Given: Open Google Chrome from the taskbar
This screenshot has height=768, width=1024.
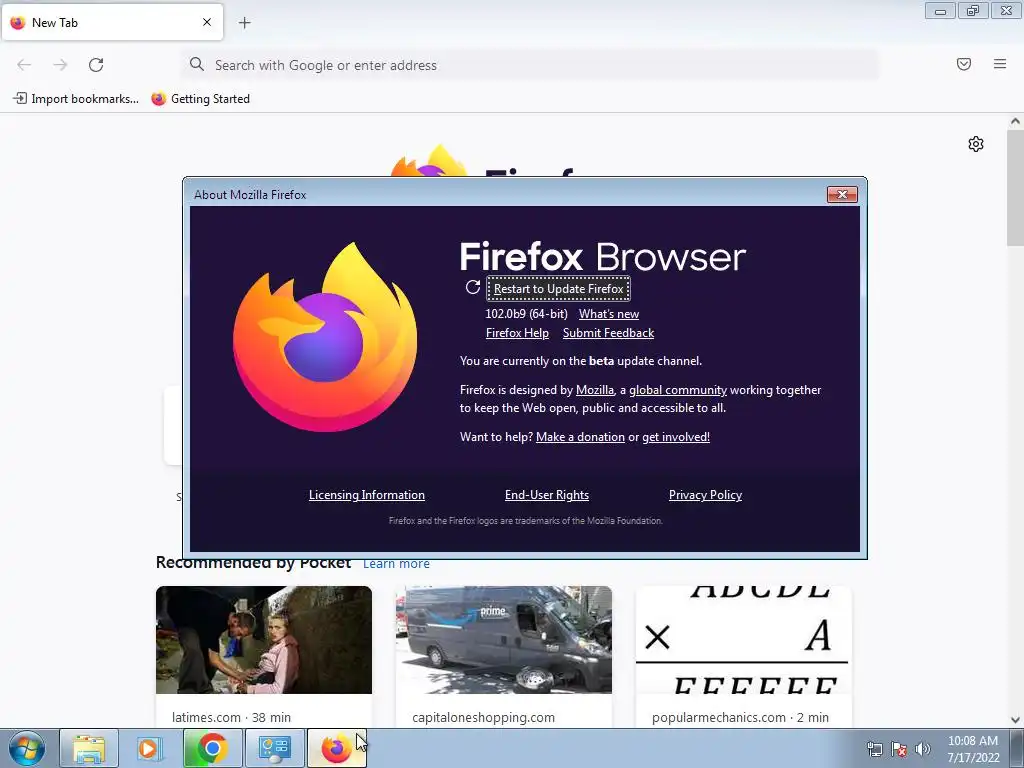Looking at the screenshot, I should 212,748.
